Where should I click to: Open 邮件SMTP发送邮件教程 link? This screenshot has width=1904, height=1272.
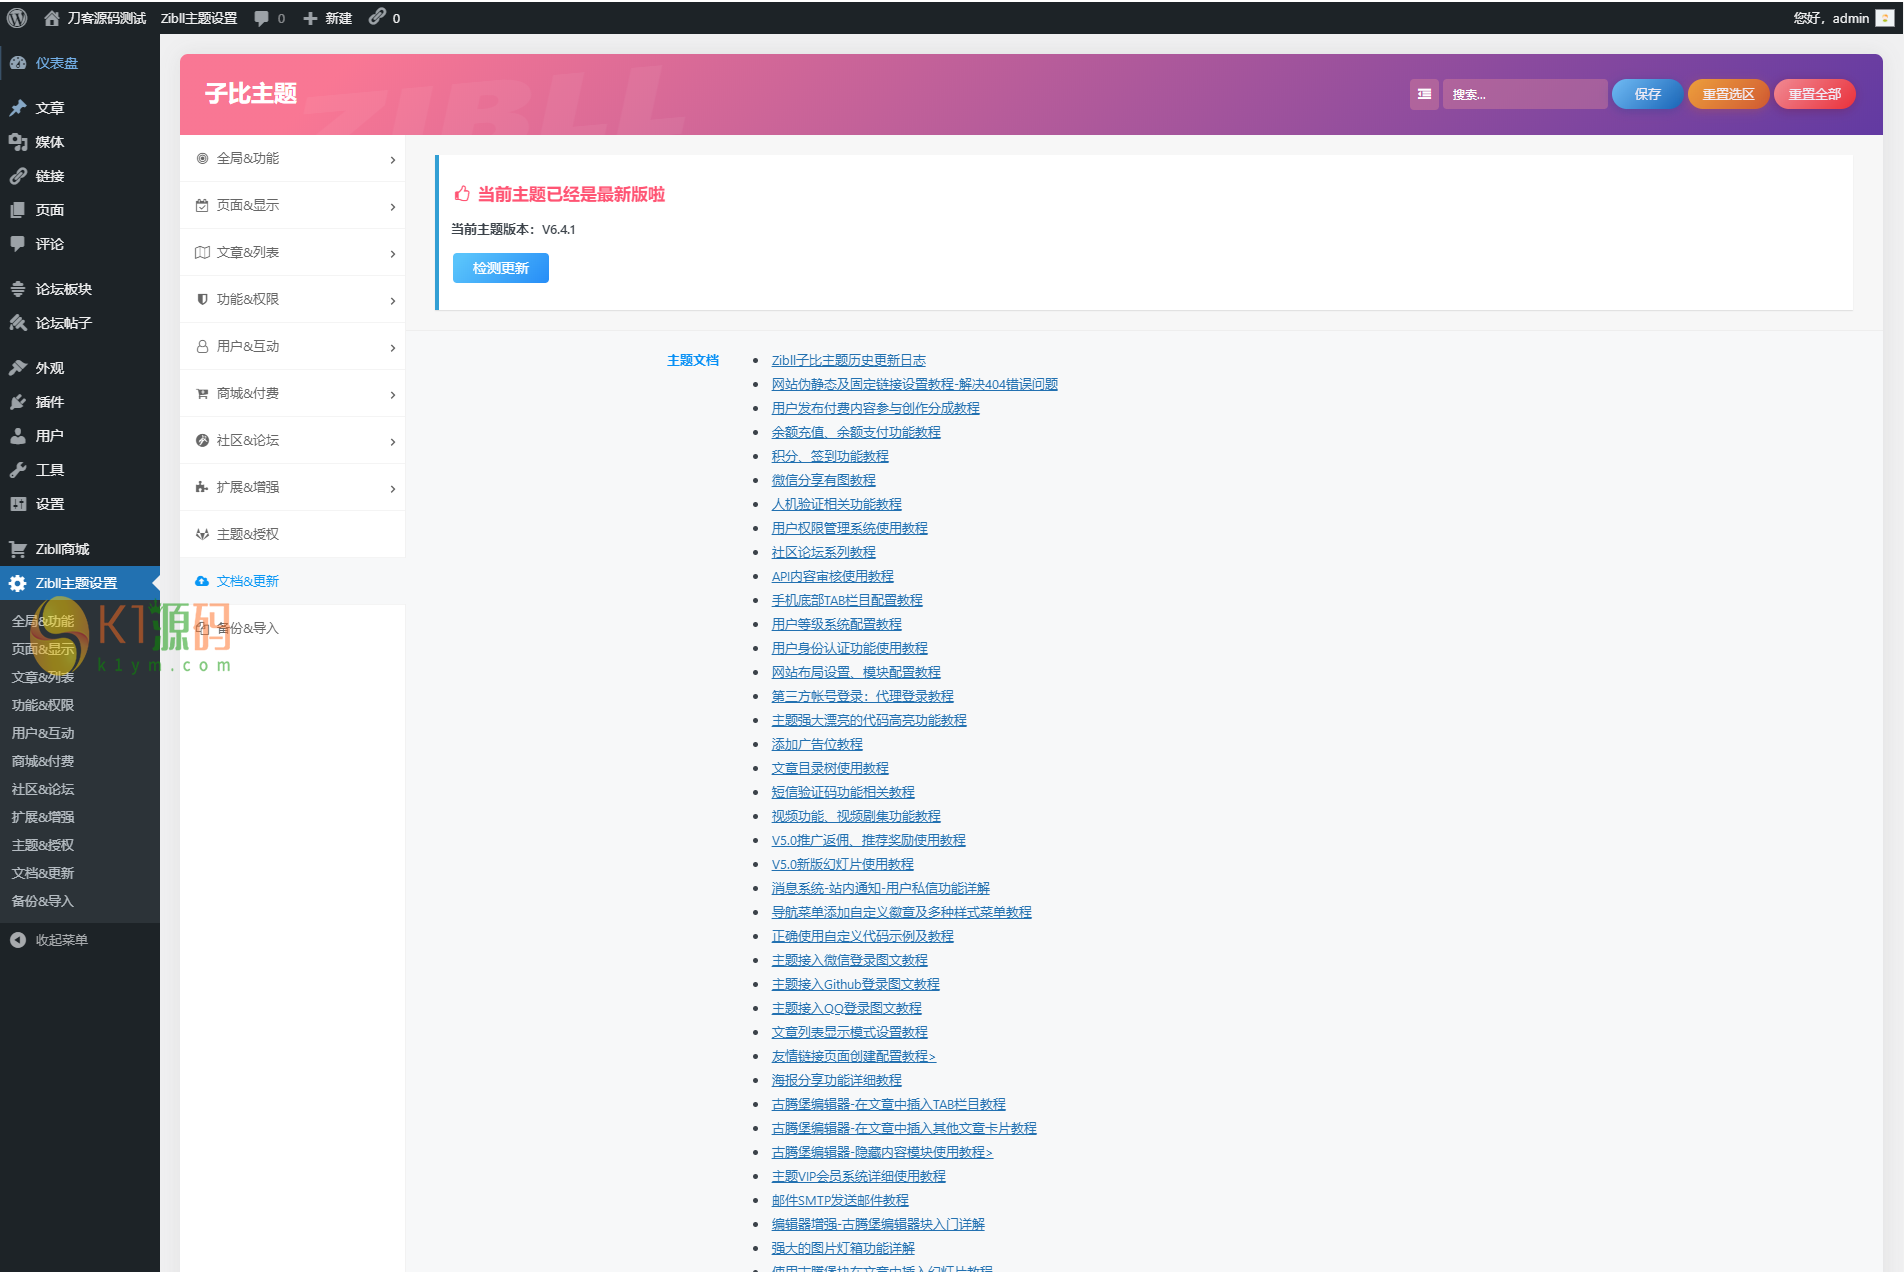(840, 1200)
